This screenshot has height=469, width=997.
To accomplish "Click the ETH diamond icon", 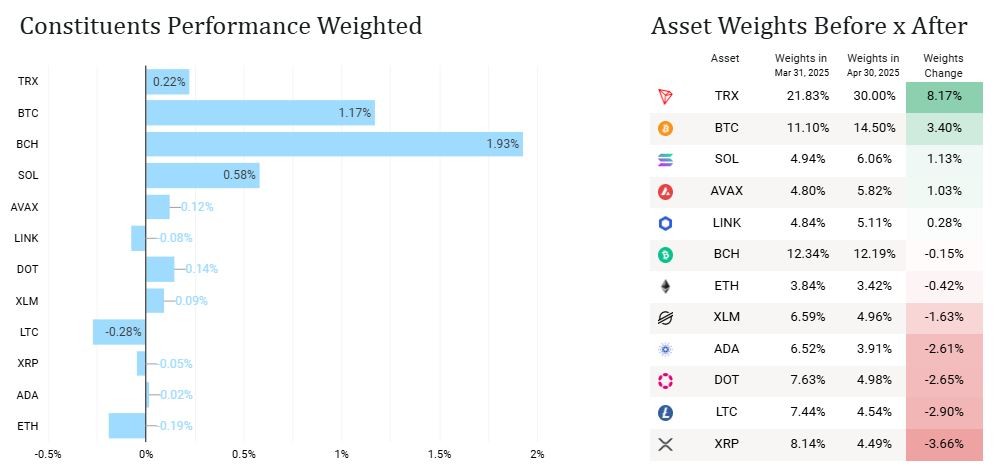I will (x=666, y=287).
